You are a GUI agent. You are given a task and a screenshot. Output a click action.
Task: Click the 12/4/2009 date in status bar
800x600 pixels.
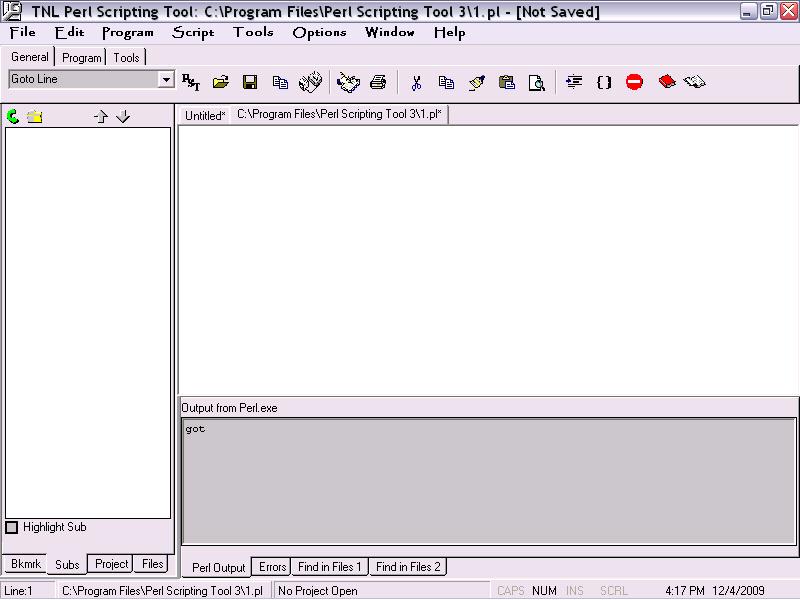click(738, 591)
